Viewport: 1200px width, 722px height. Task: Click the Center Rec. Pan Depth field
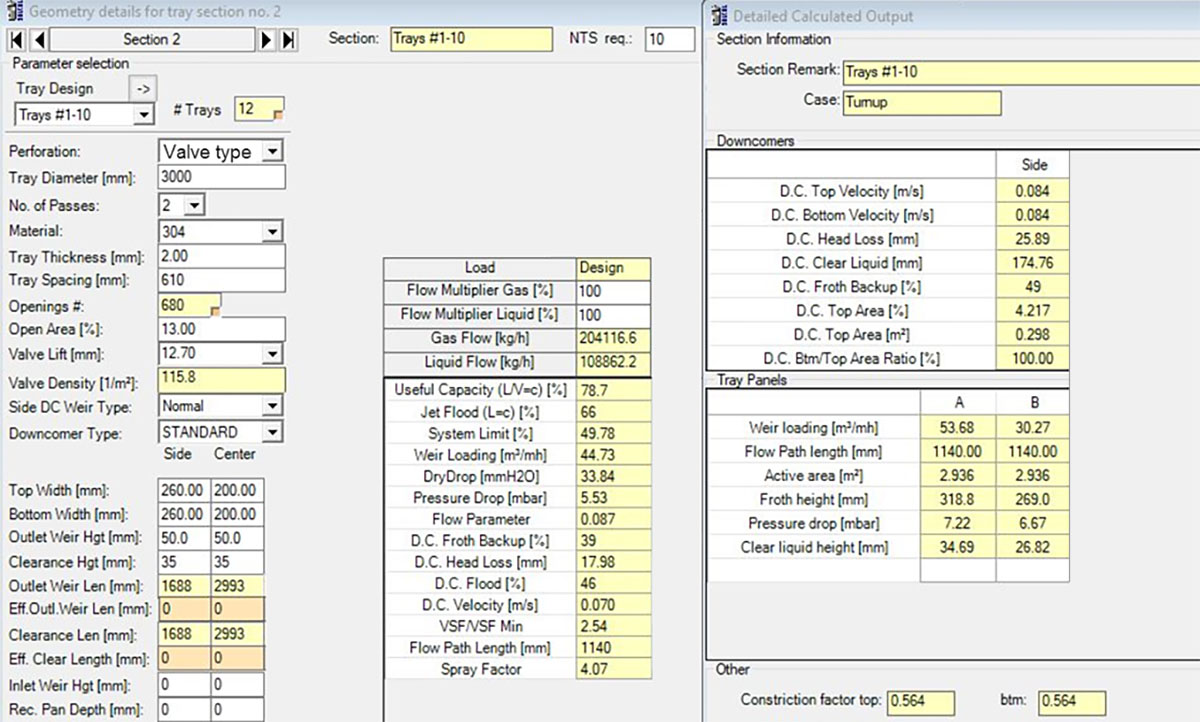237,710
